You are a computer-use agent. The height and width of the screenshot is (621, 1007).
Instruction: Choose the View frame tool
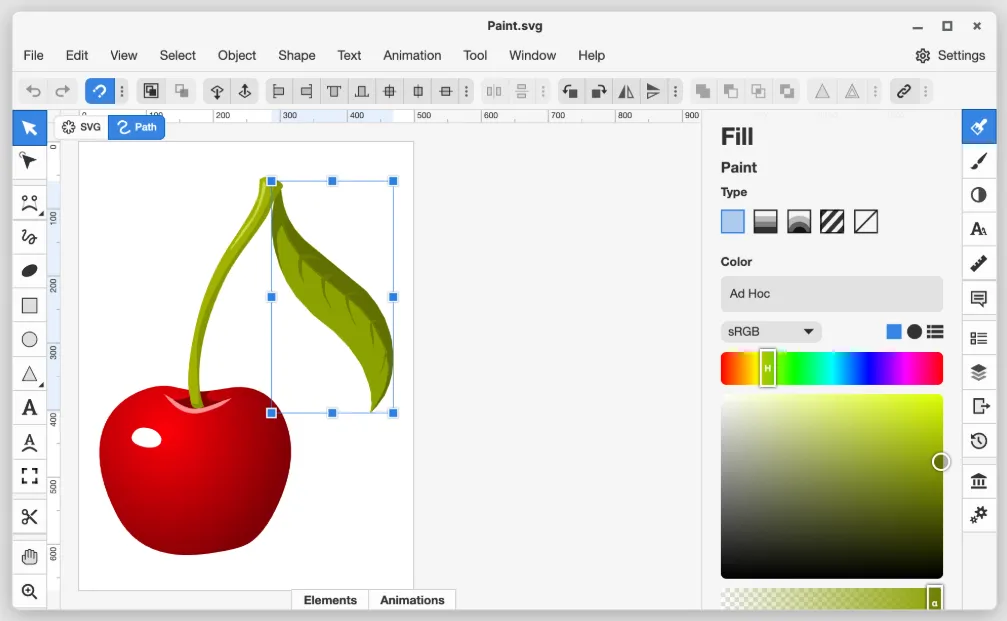pos(30,476)
